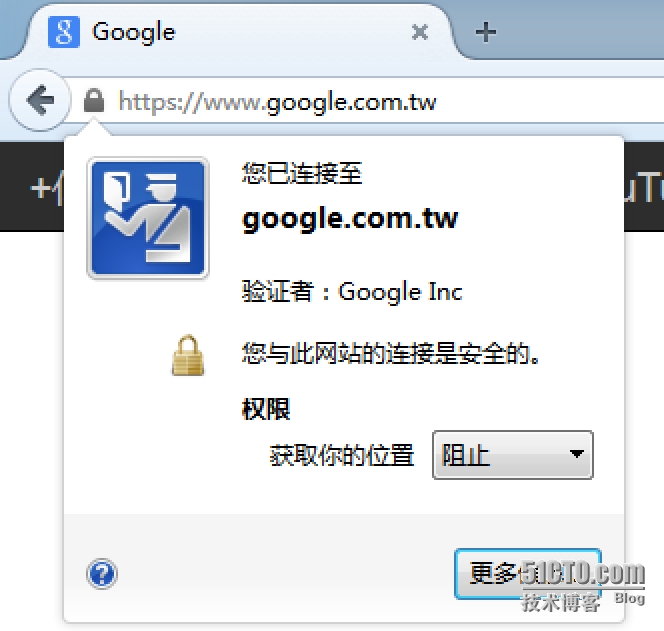This screenshot has width=664, height=631.
Task: Open the +你 link in black bar
Action: tap(47, 187)
